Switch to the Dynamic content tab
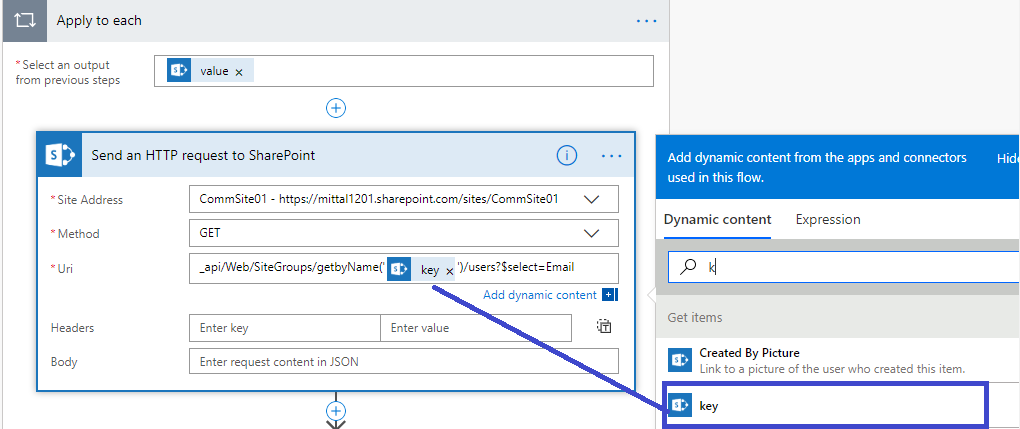 tap(718, 219)
